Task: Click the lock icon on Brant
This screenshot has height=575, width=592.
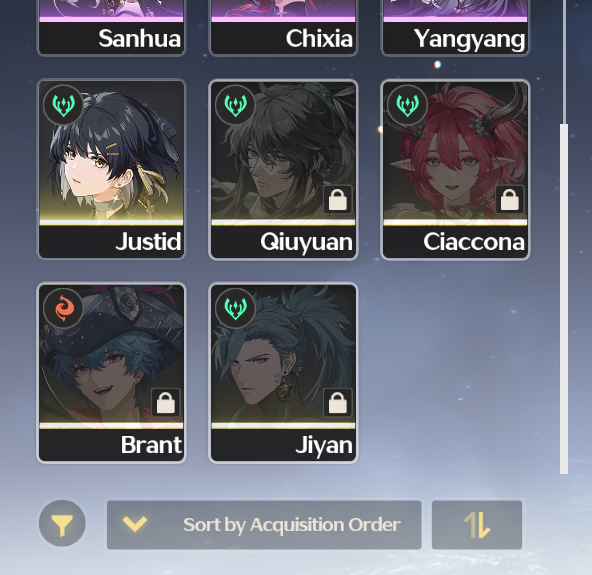Action: pyautogui.click(x=166, y=402)
